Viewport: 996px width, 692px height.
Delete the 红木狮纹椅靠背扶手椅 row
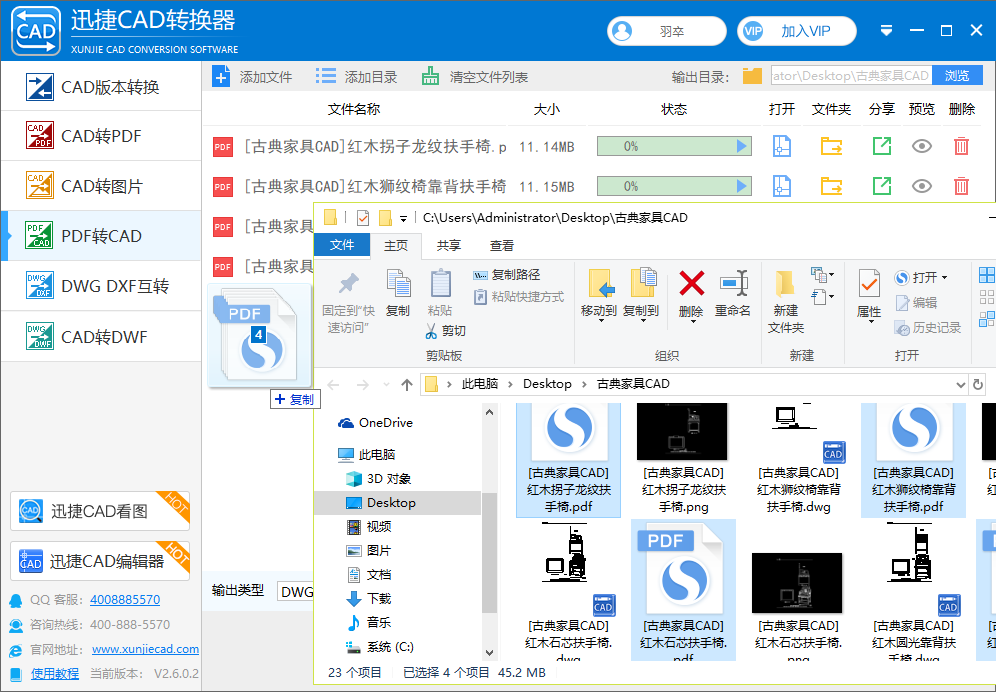point(961,186)
